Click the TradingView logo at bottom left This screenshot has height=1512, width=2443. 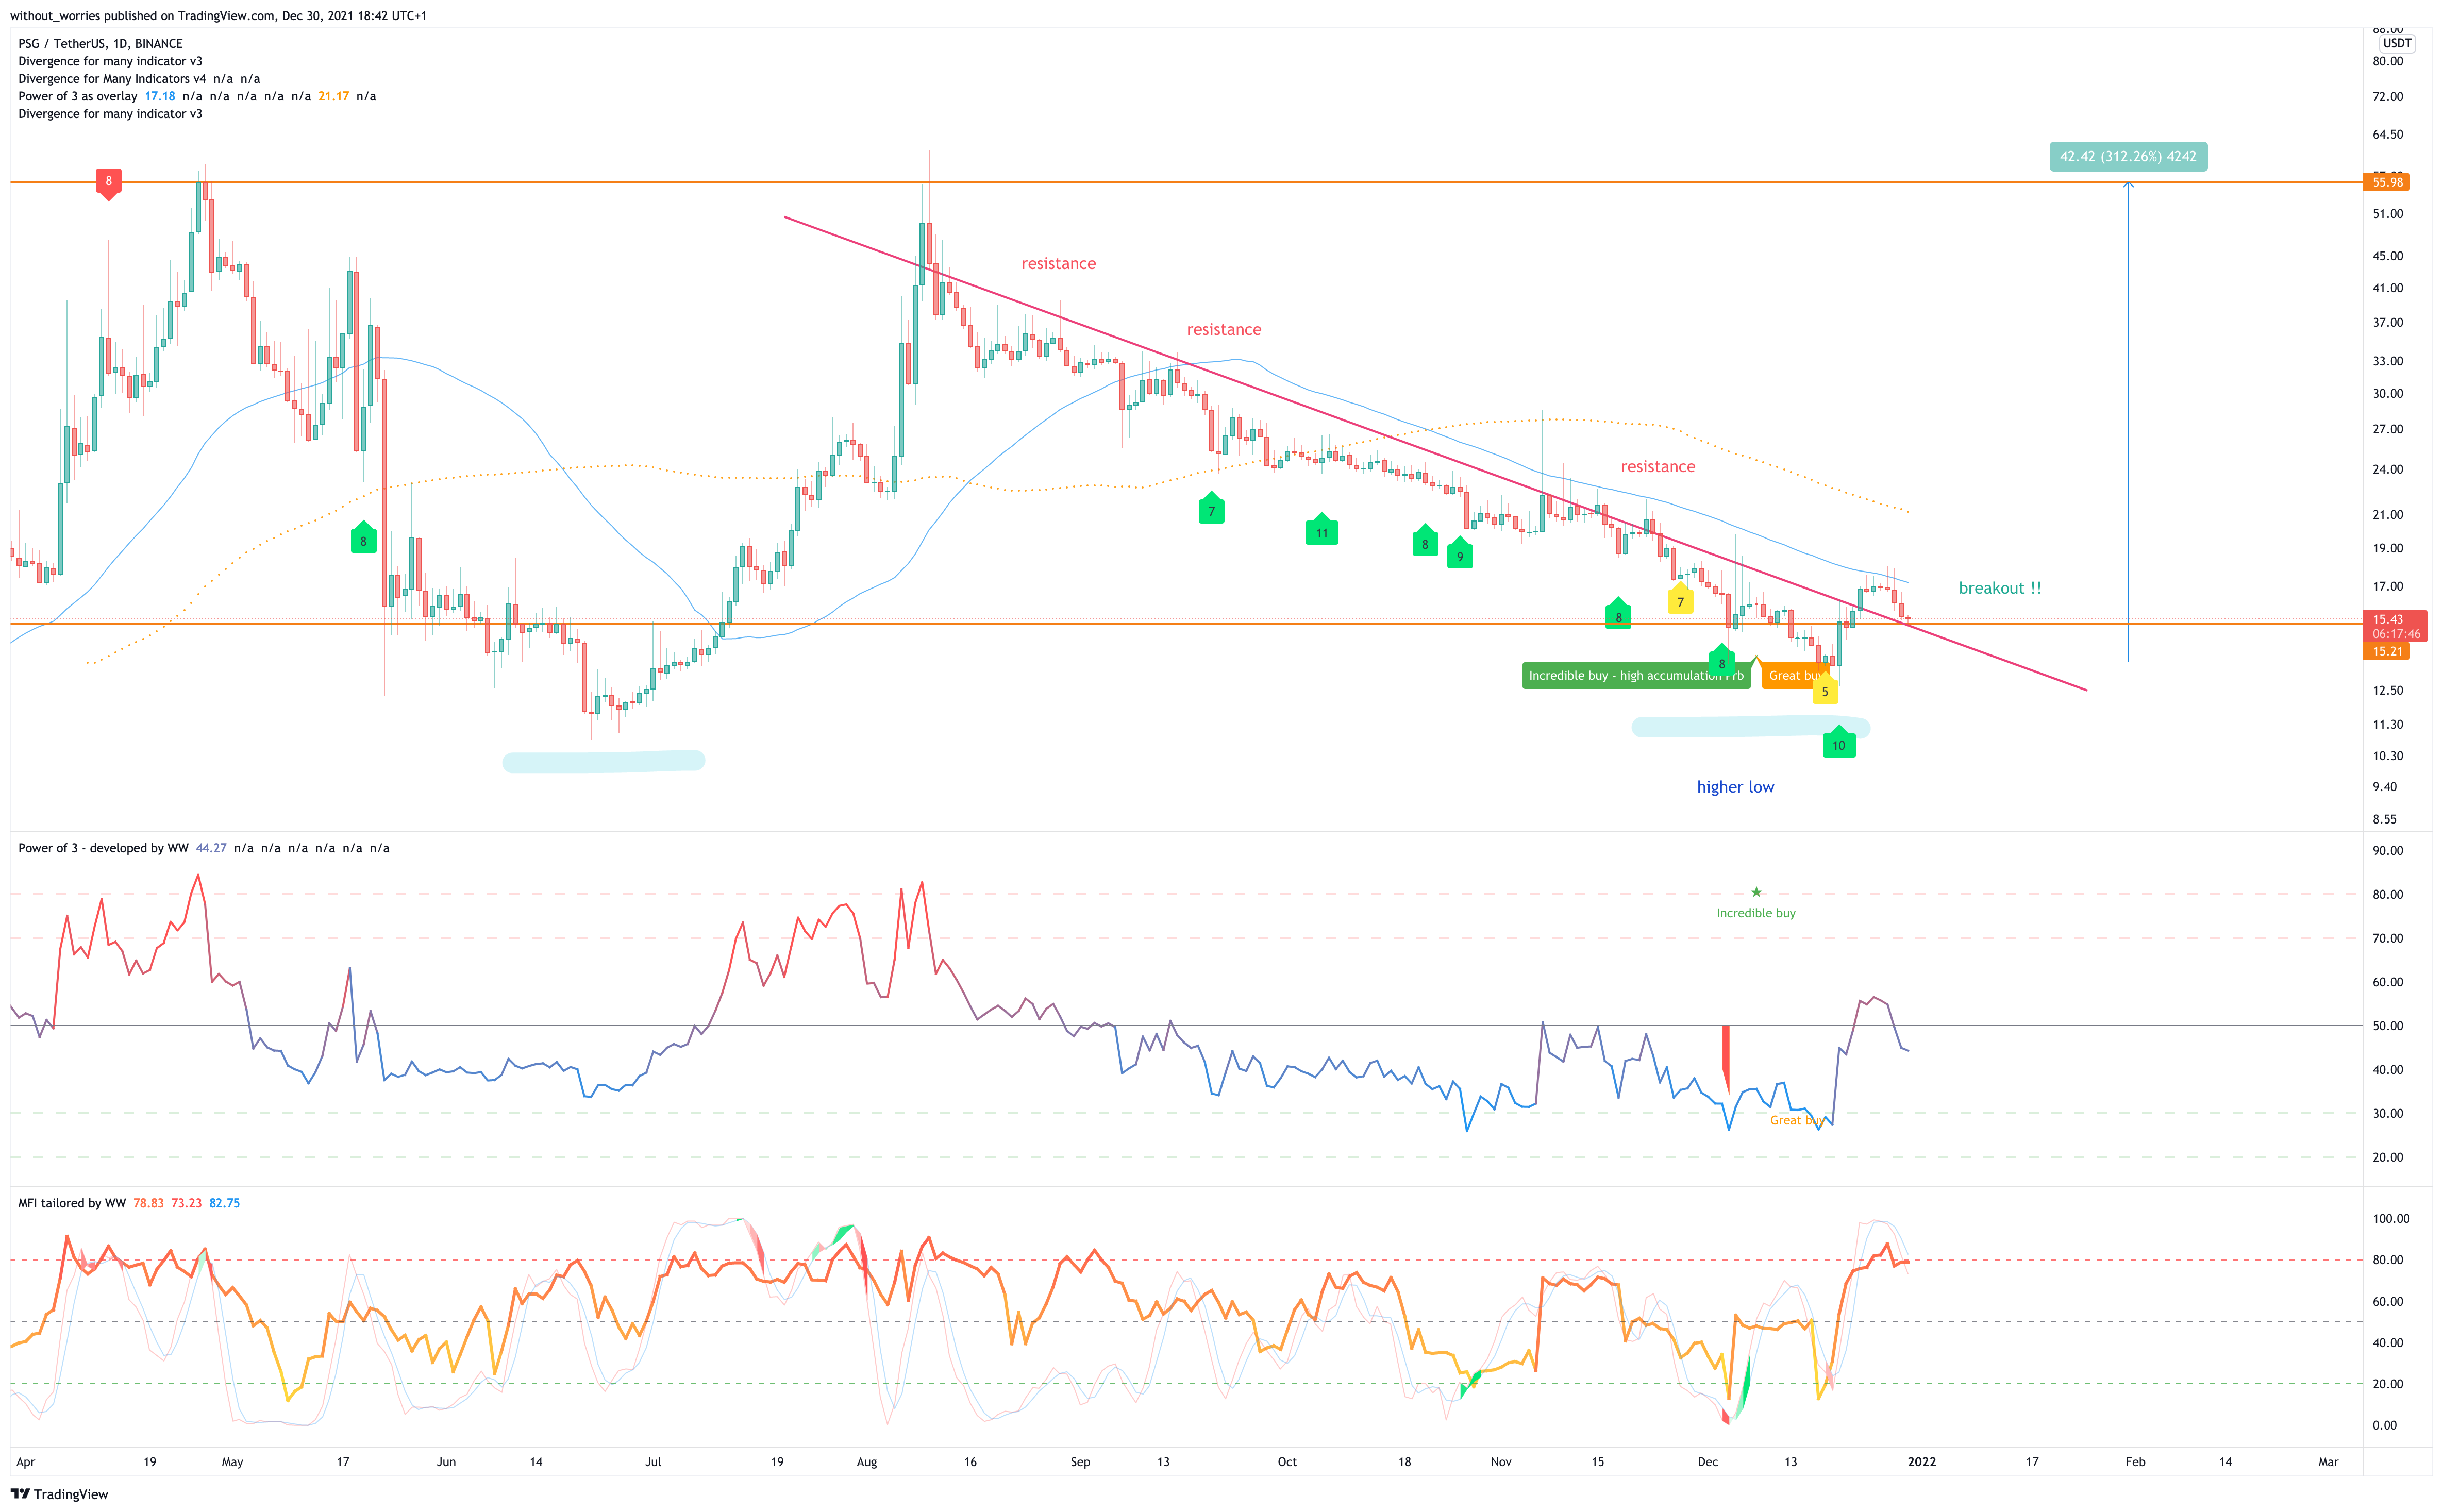click(x=59, y=1494)
